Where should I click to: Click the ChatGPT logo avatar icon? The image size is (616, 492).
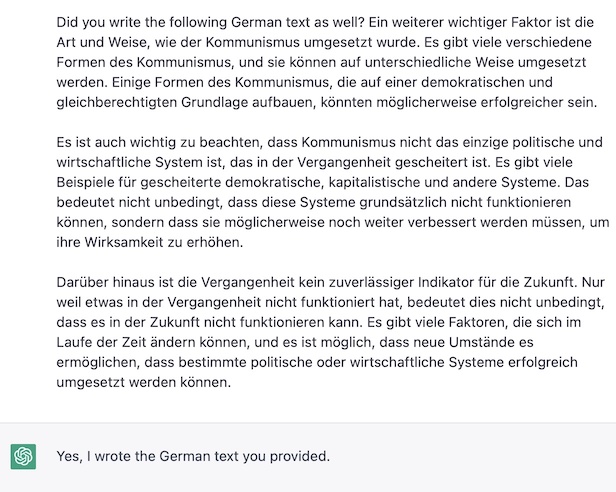(23, 456)
